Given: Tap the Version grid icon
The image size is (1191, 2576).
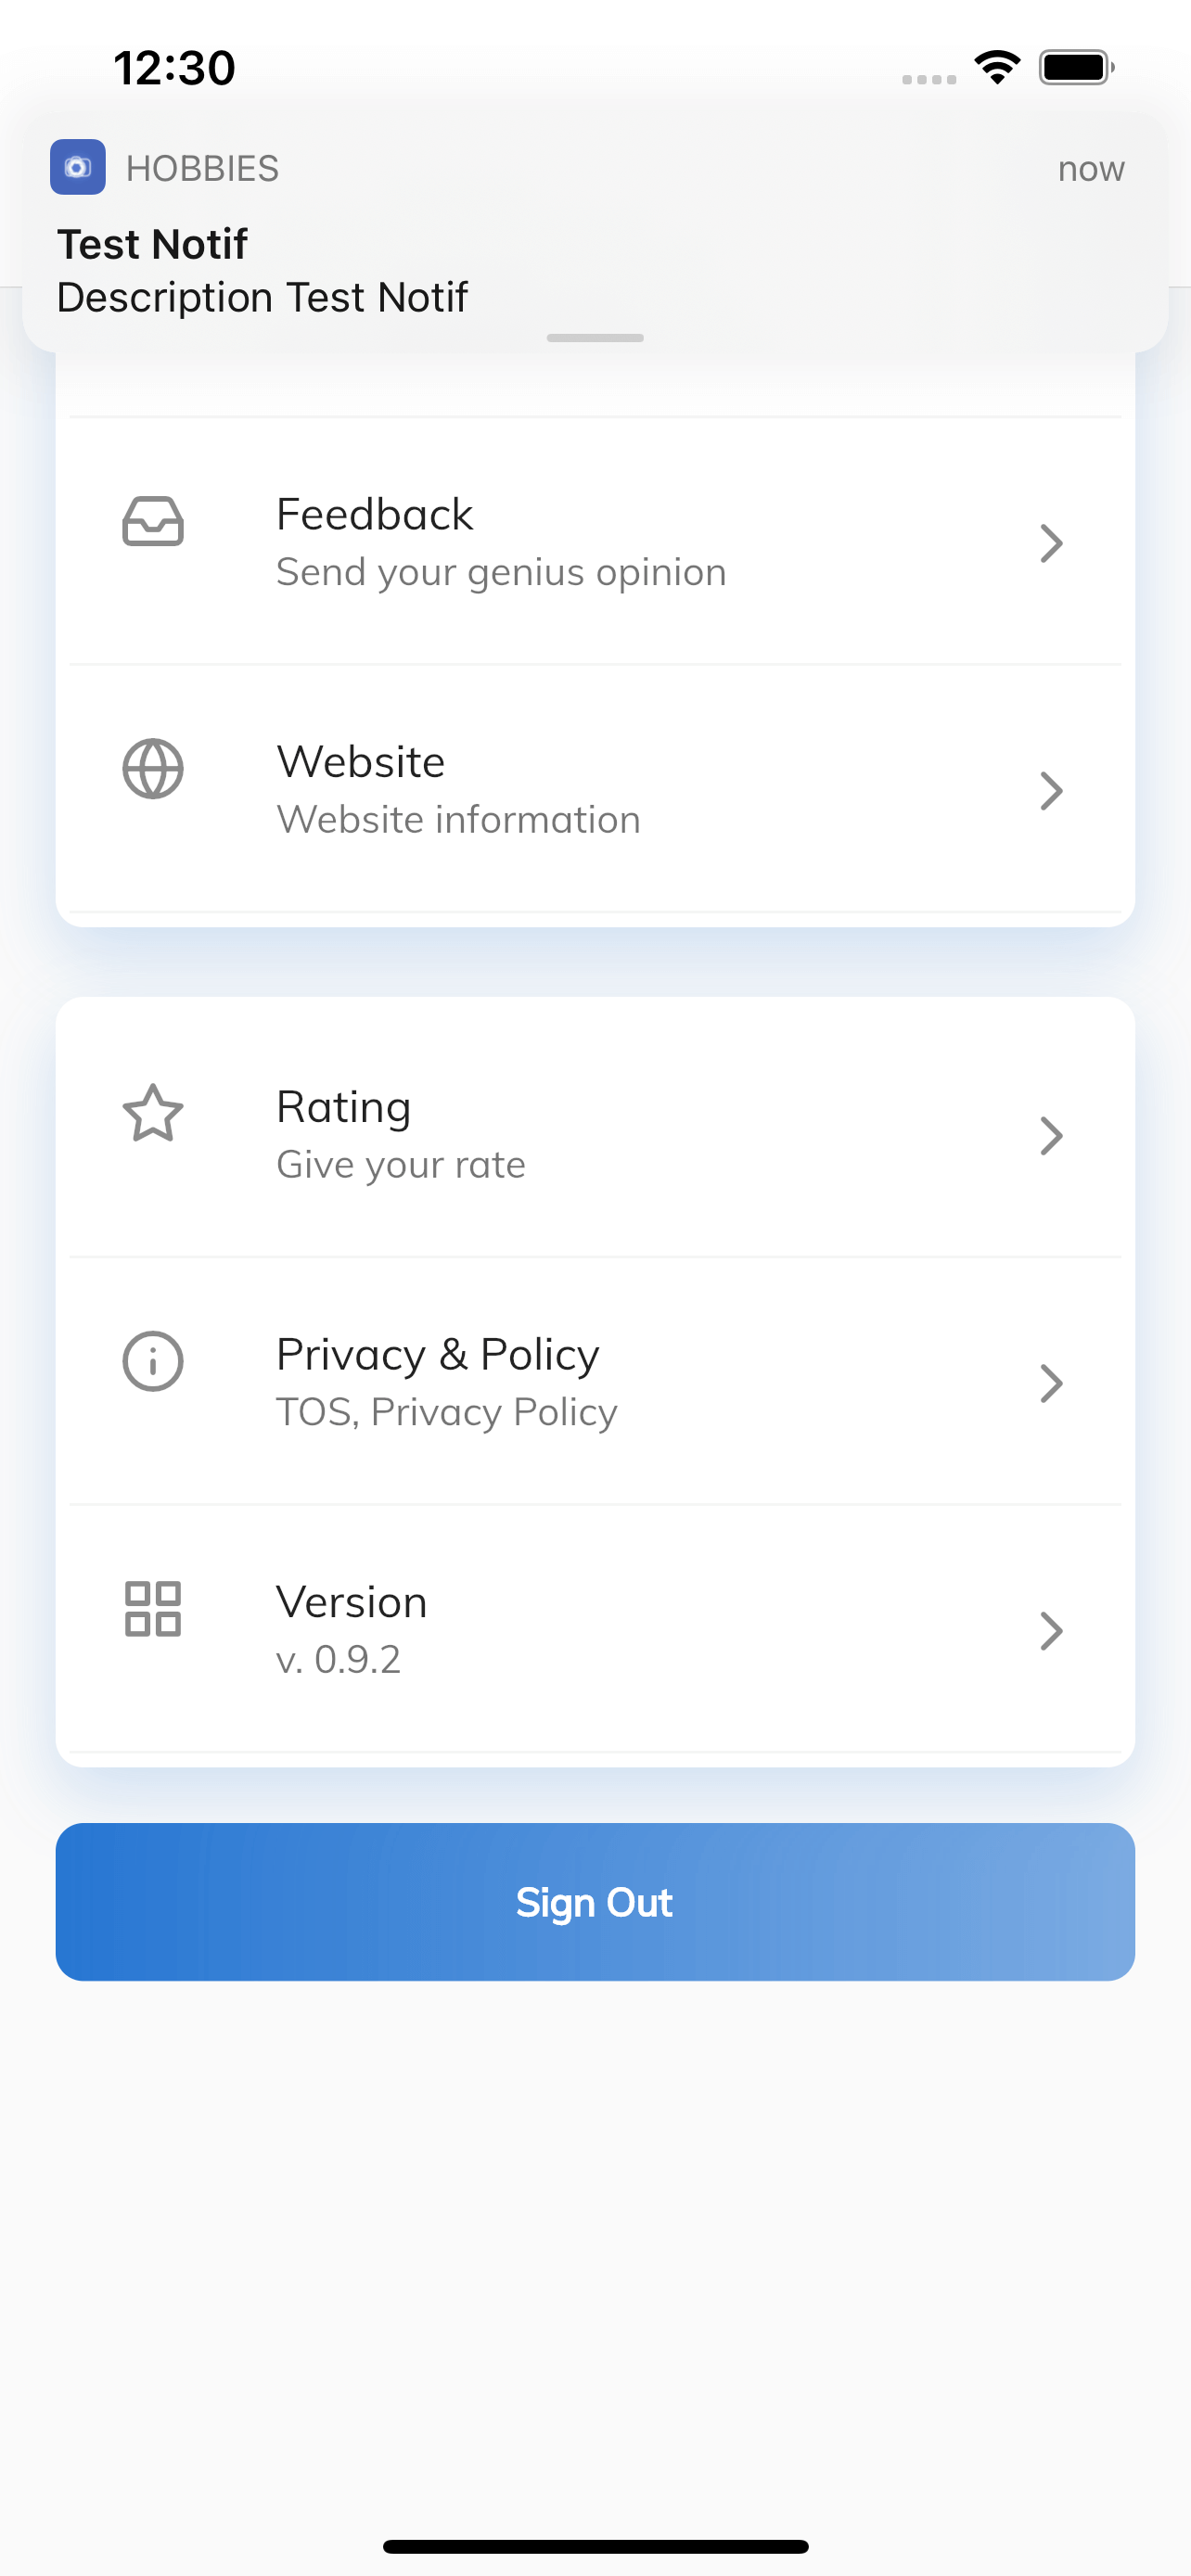Looking at the screenshot, I should point(153,1608).
